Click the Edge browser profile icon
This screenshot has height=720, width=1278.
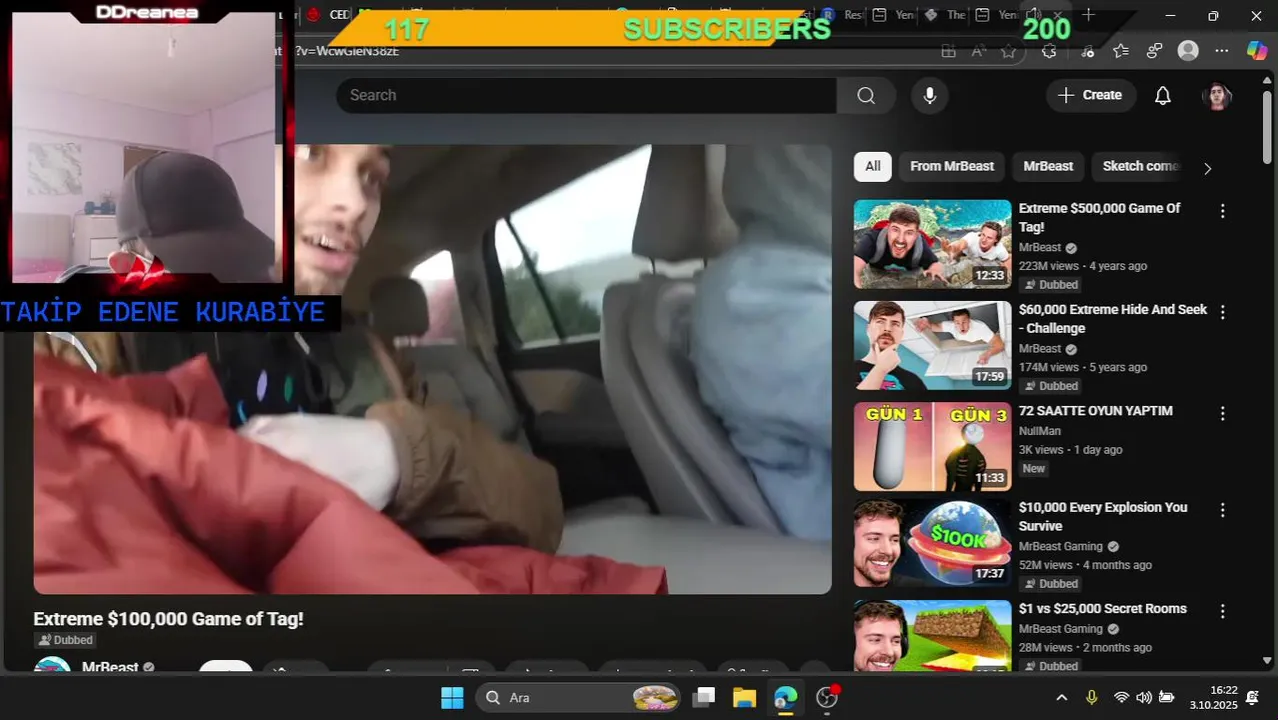1188,50
